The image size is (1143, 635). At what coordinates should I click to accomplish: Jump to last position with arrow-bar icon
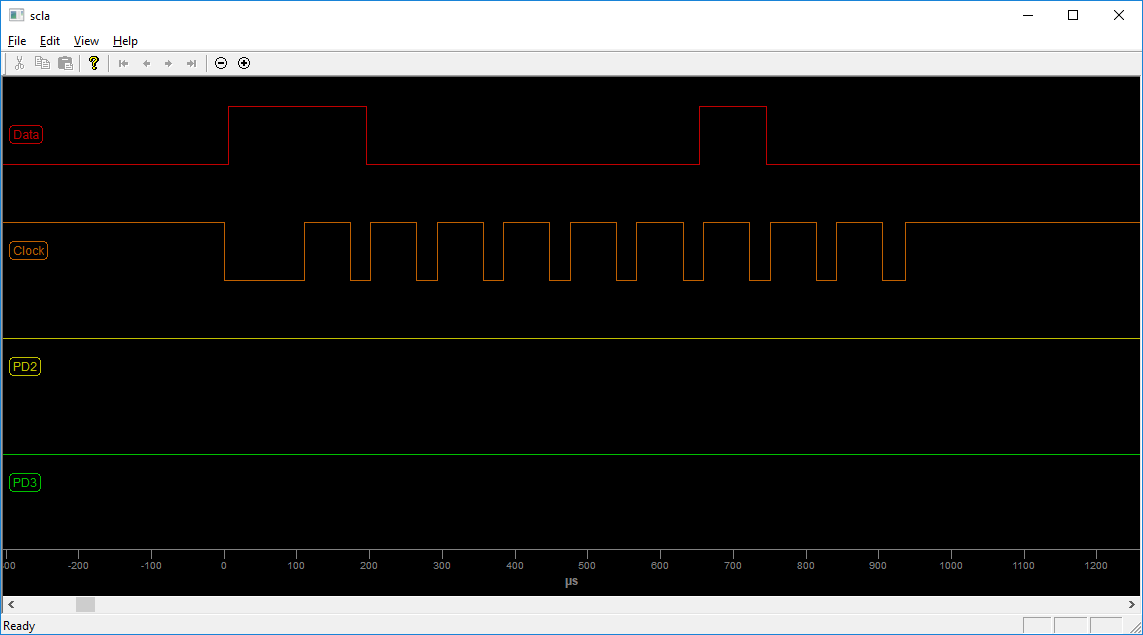coord(191,63)
